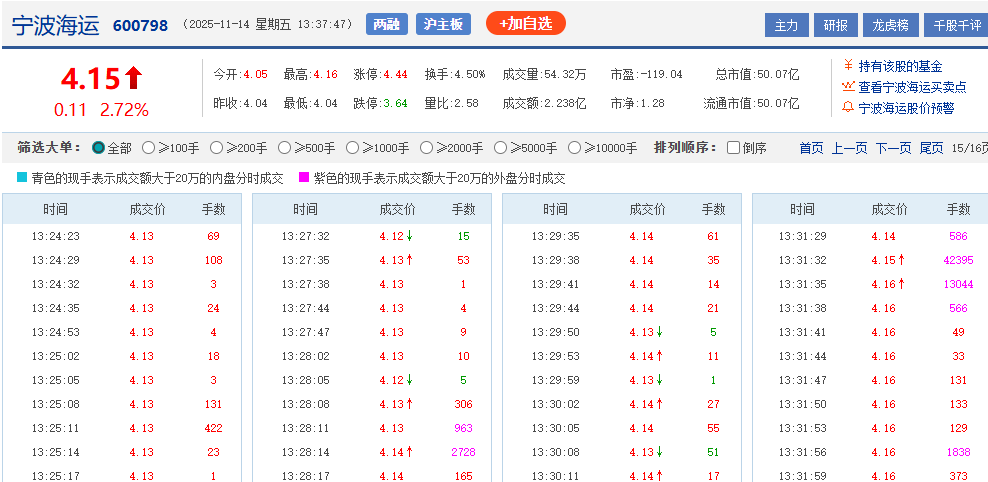Click the 2.72% change percentage
This screenshot has width=988, height=482.
pos(124,110)
